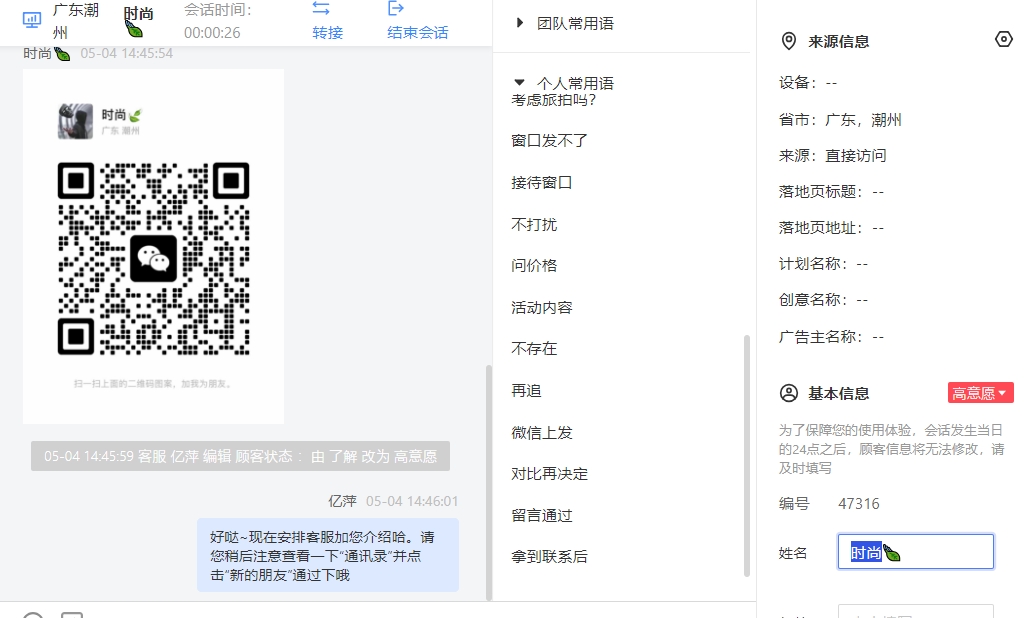The image size is (1034, 618).
Task: Click the 亿萍 reply message bubble
Action: [x=328, y=555]
